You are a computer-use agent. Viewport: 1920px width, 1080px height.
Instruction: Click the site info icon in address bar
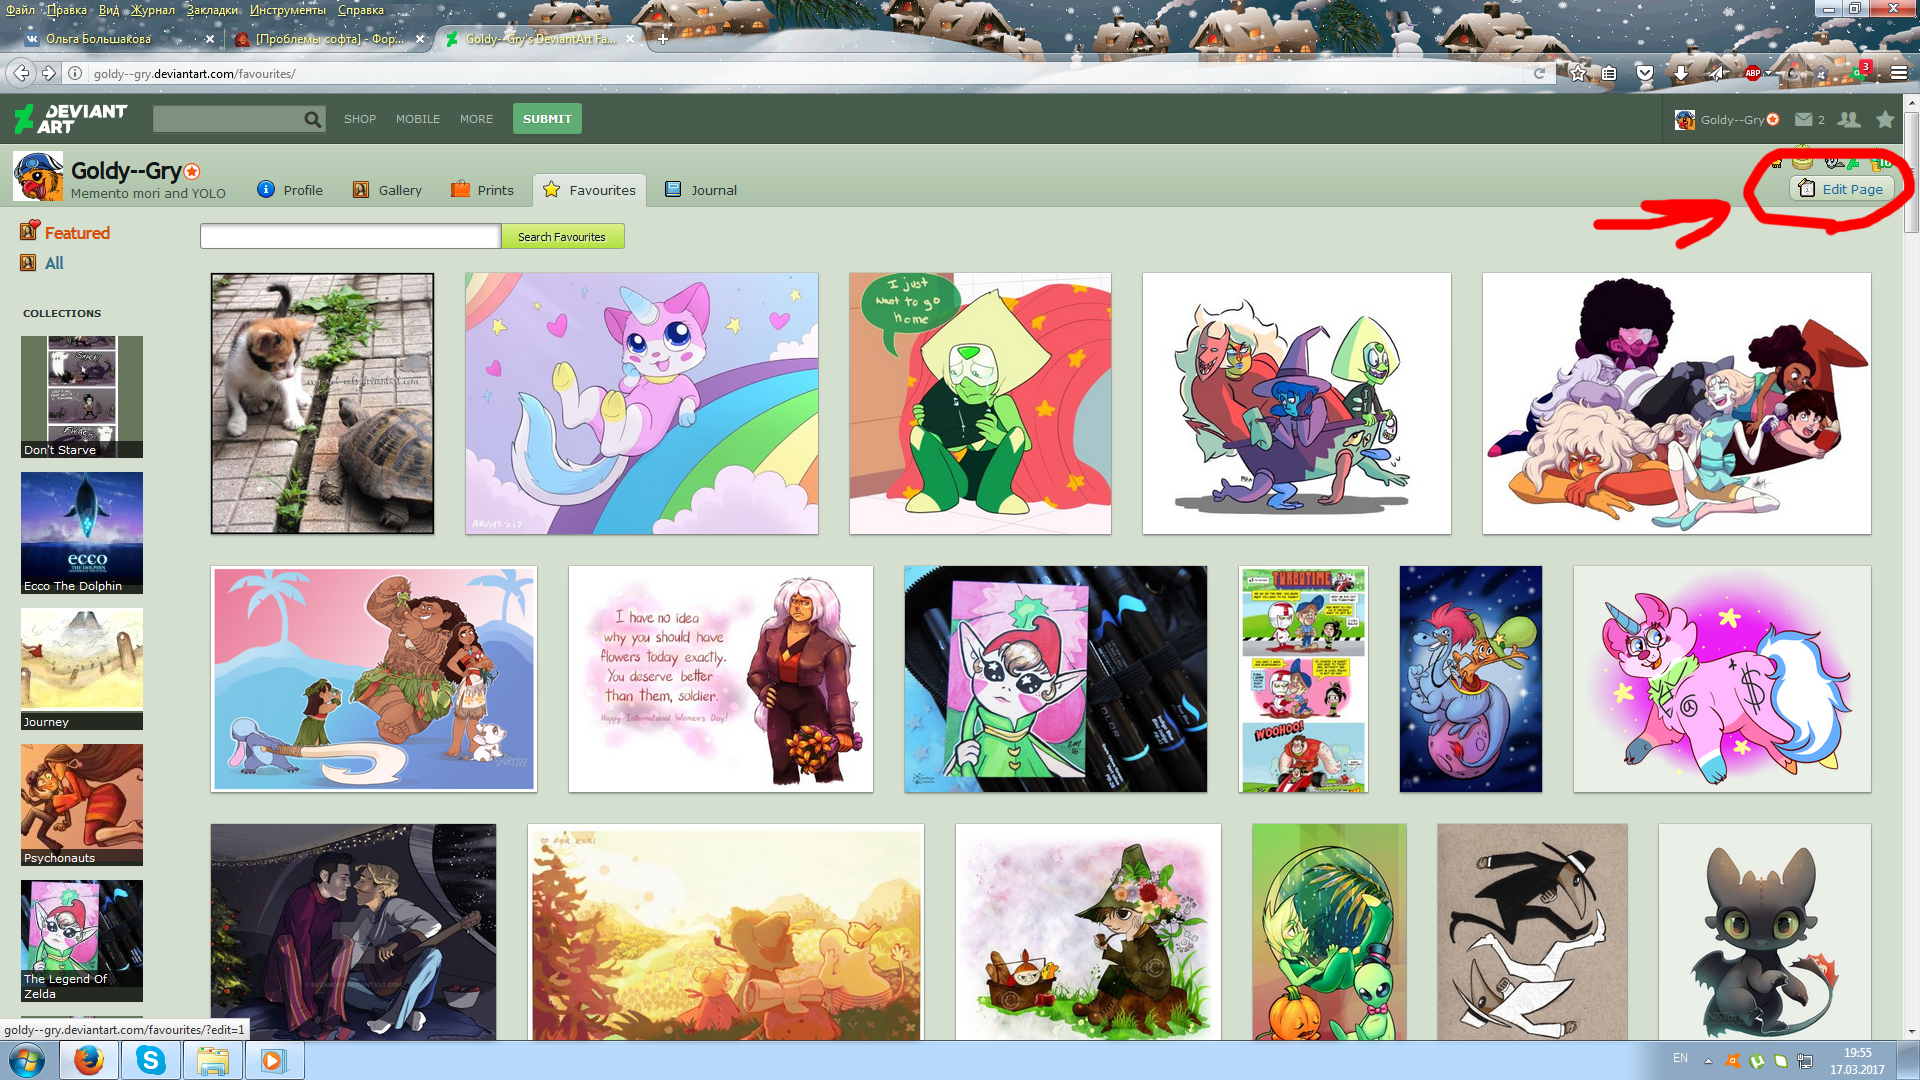(75, 73)
